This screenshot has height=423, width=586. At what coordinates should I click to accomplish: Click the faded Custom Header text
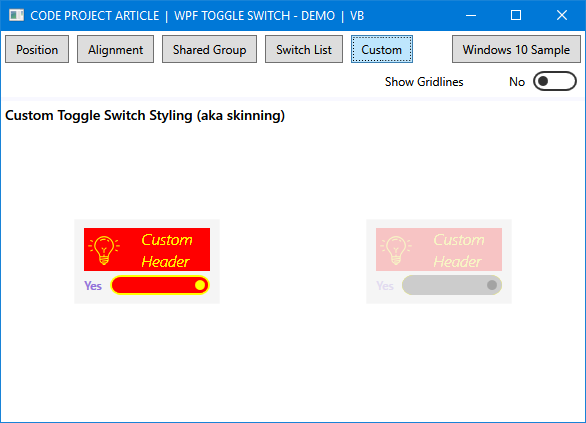[x=459, y=250]
